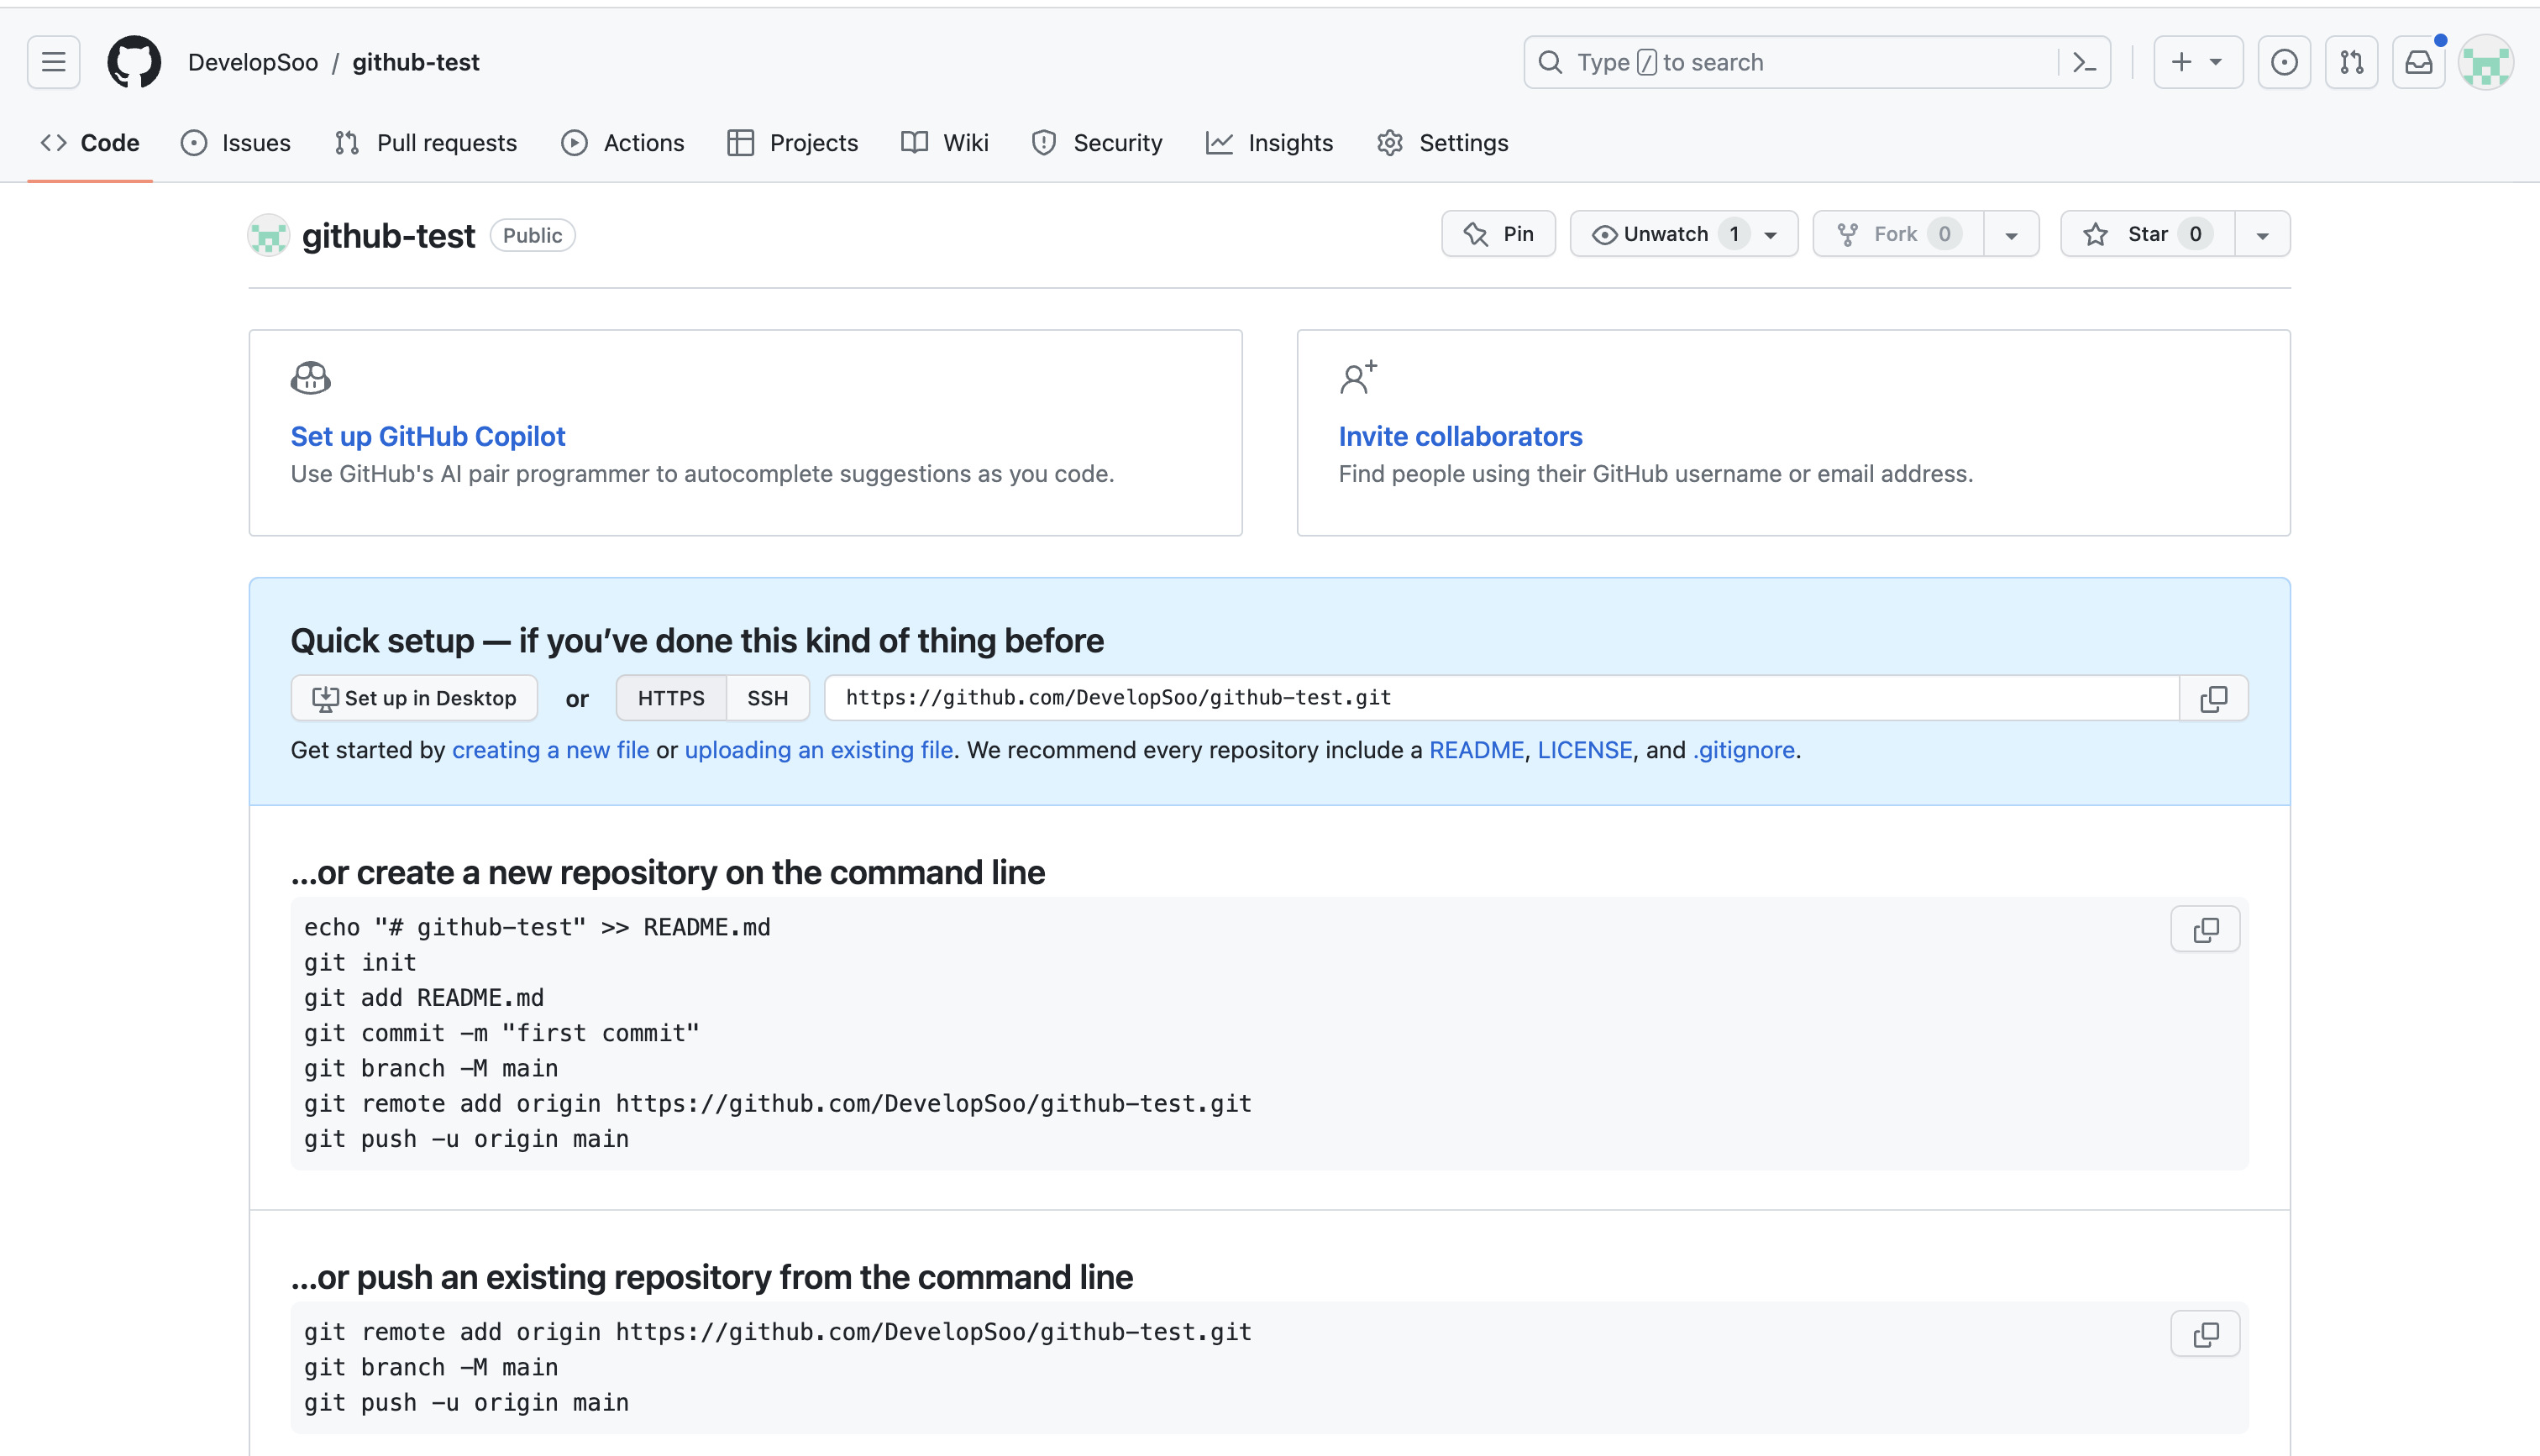Expand the Star lists dropdown arrow

pyautogui.click(x=2262, y=234)
